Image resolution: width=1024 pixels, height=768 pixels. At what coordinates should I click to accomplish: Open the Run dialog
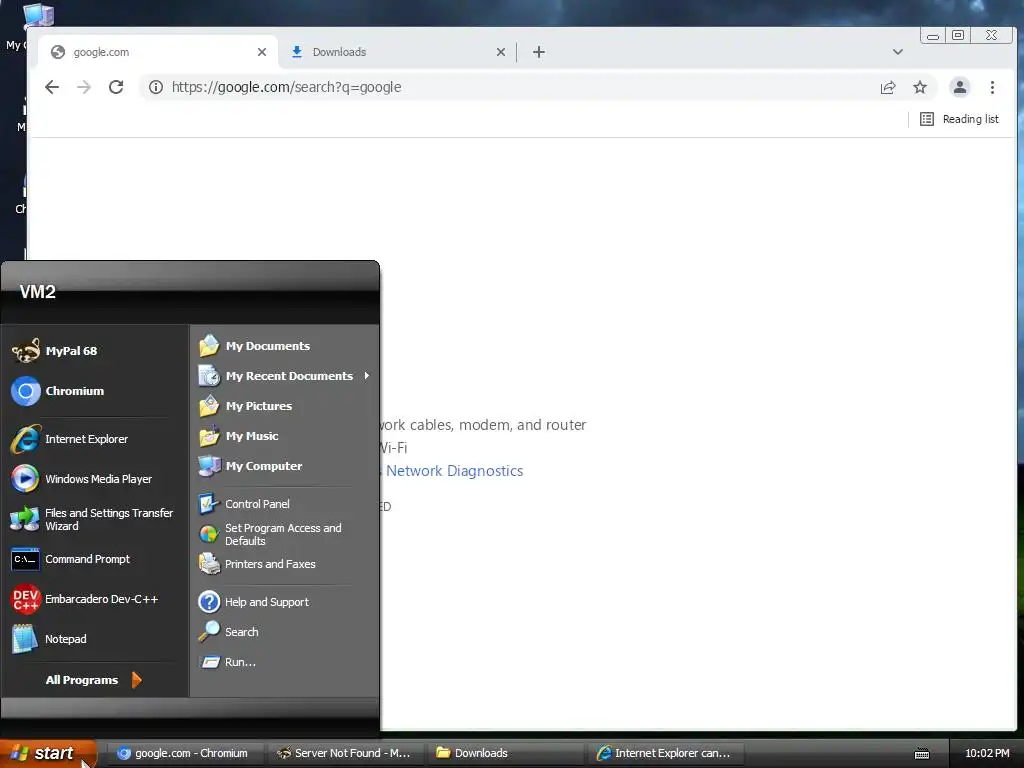(227, 662)
